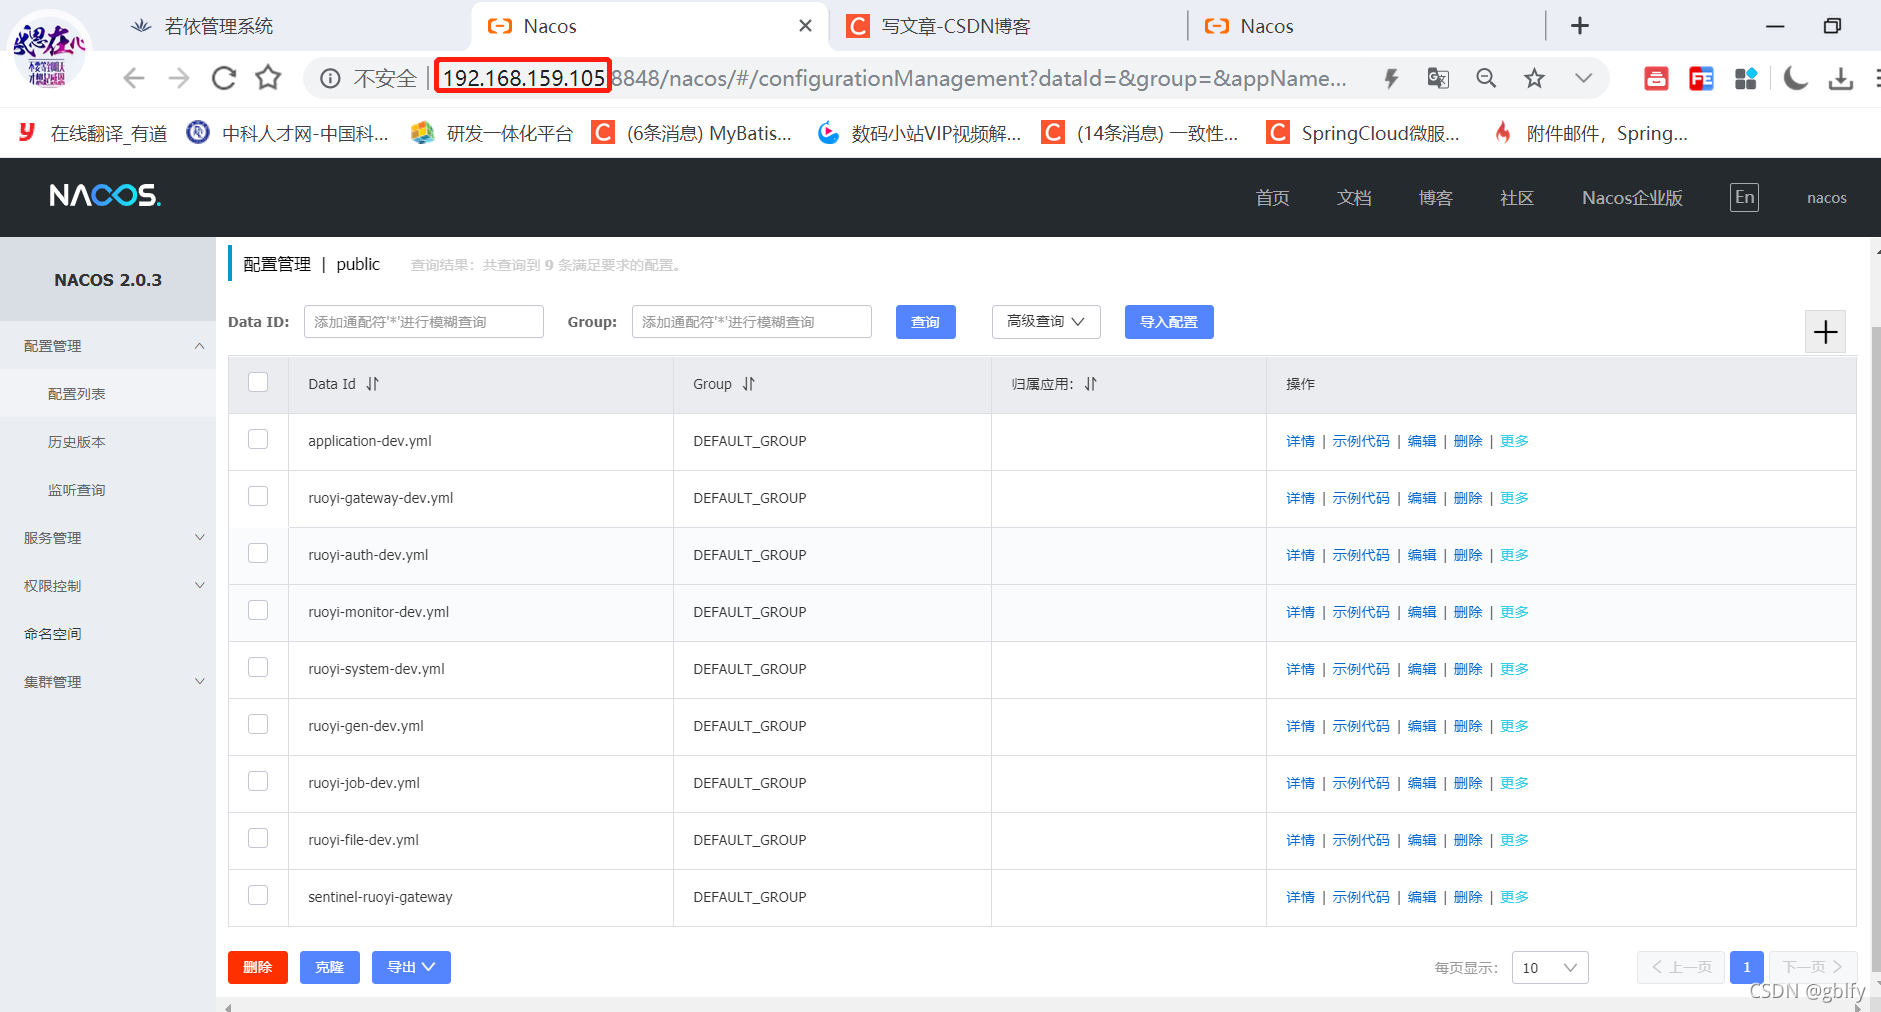Open 文档 in the Nacos header
Viewport: 1881px width, 1012px height.
(1354, 198)
